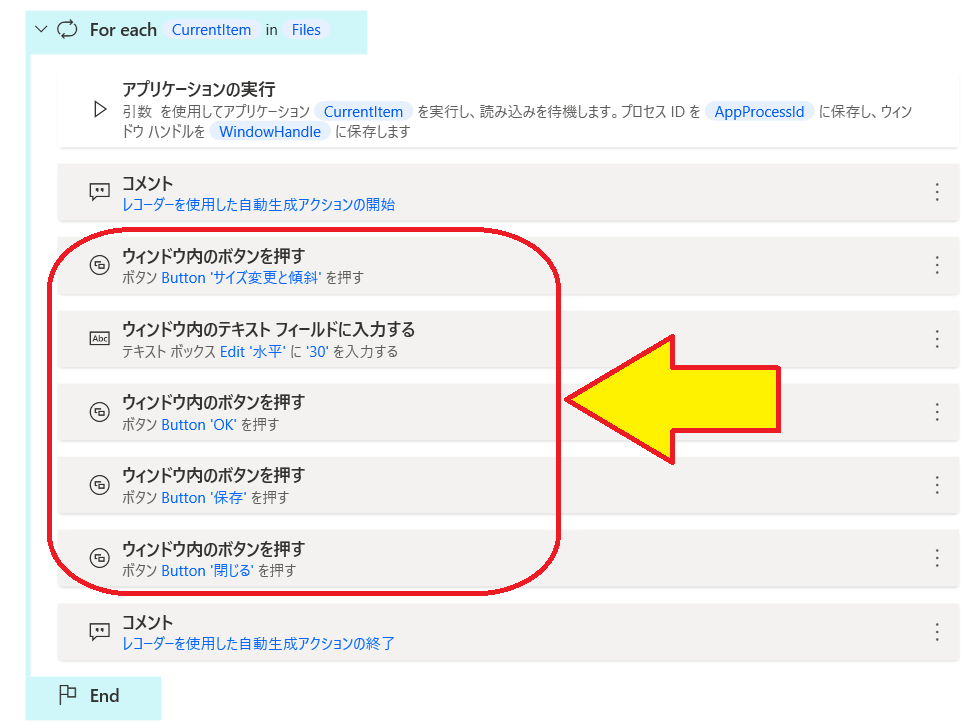Click the Button 'サイズ変更と傾斜' link
The width and height of the screenshot is (977, 723).
pos(241,278)
